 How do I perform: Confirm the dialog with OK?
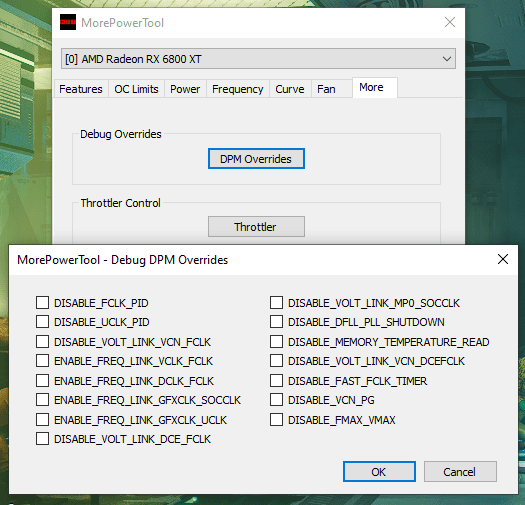pyautogui.click(x=379, y=472)
